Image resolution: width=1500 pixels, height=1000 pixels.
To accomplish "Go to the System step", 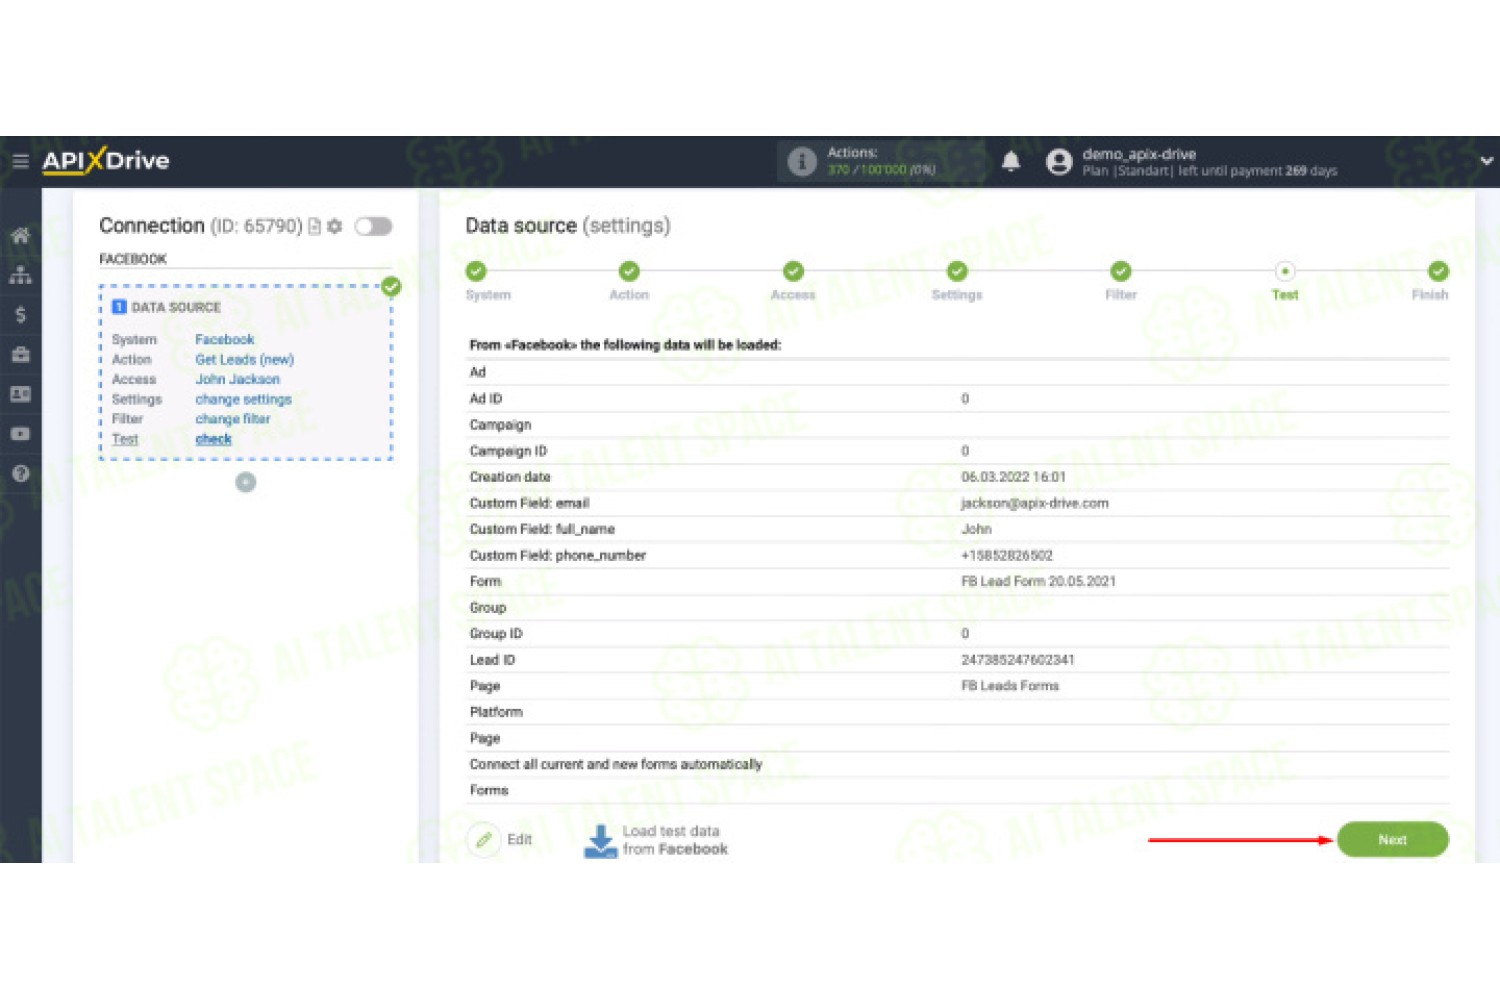I will tap(476, 271).
